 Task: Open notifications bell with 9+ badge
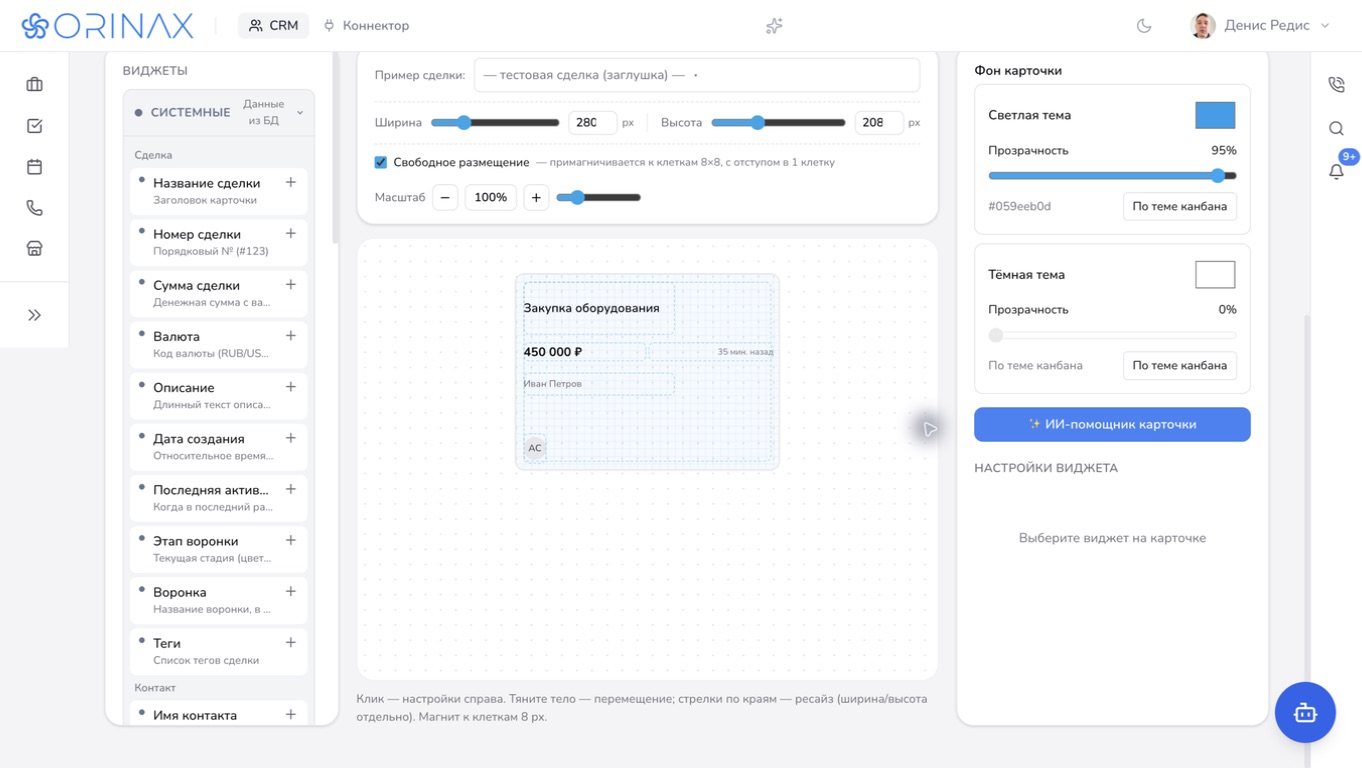point(1336,171)
